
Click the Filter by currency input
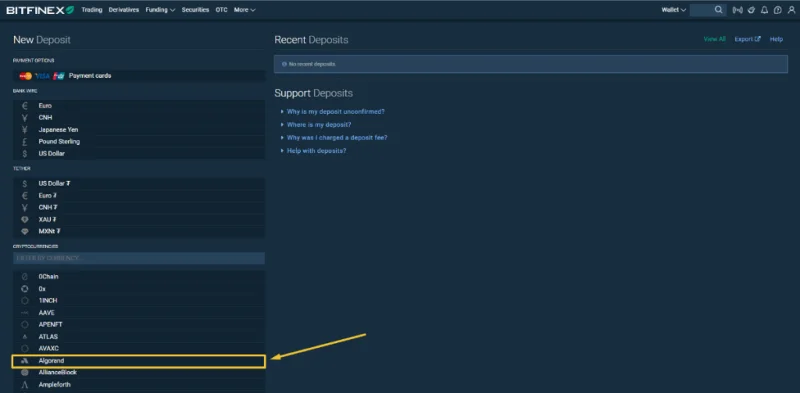coord(139,258)
